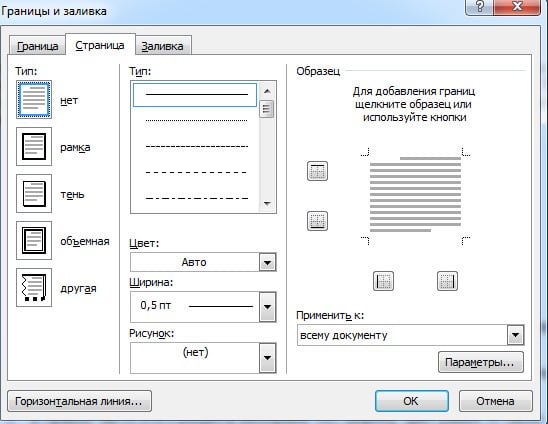Screen dimensions: 548x424
Task: Select the 'нет' border setting icon
Action: pyautogui.click(x=34, y=100)
